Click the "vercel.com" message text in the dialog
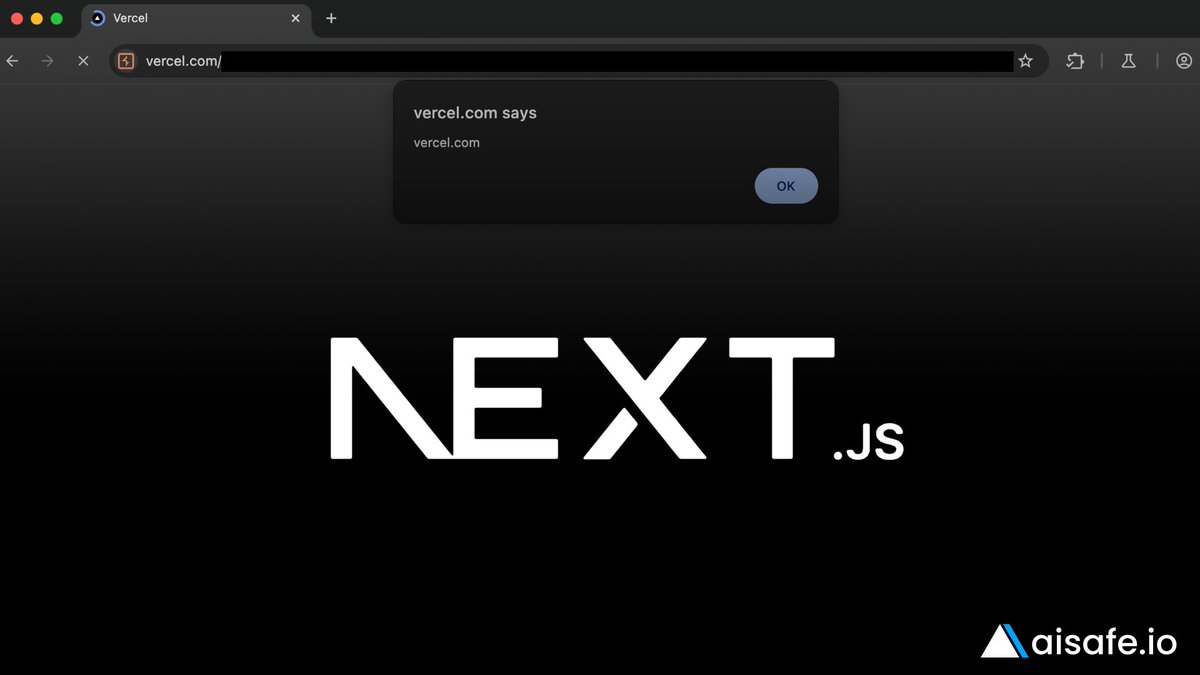 (x=447, y=143)
